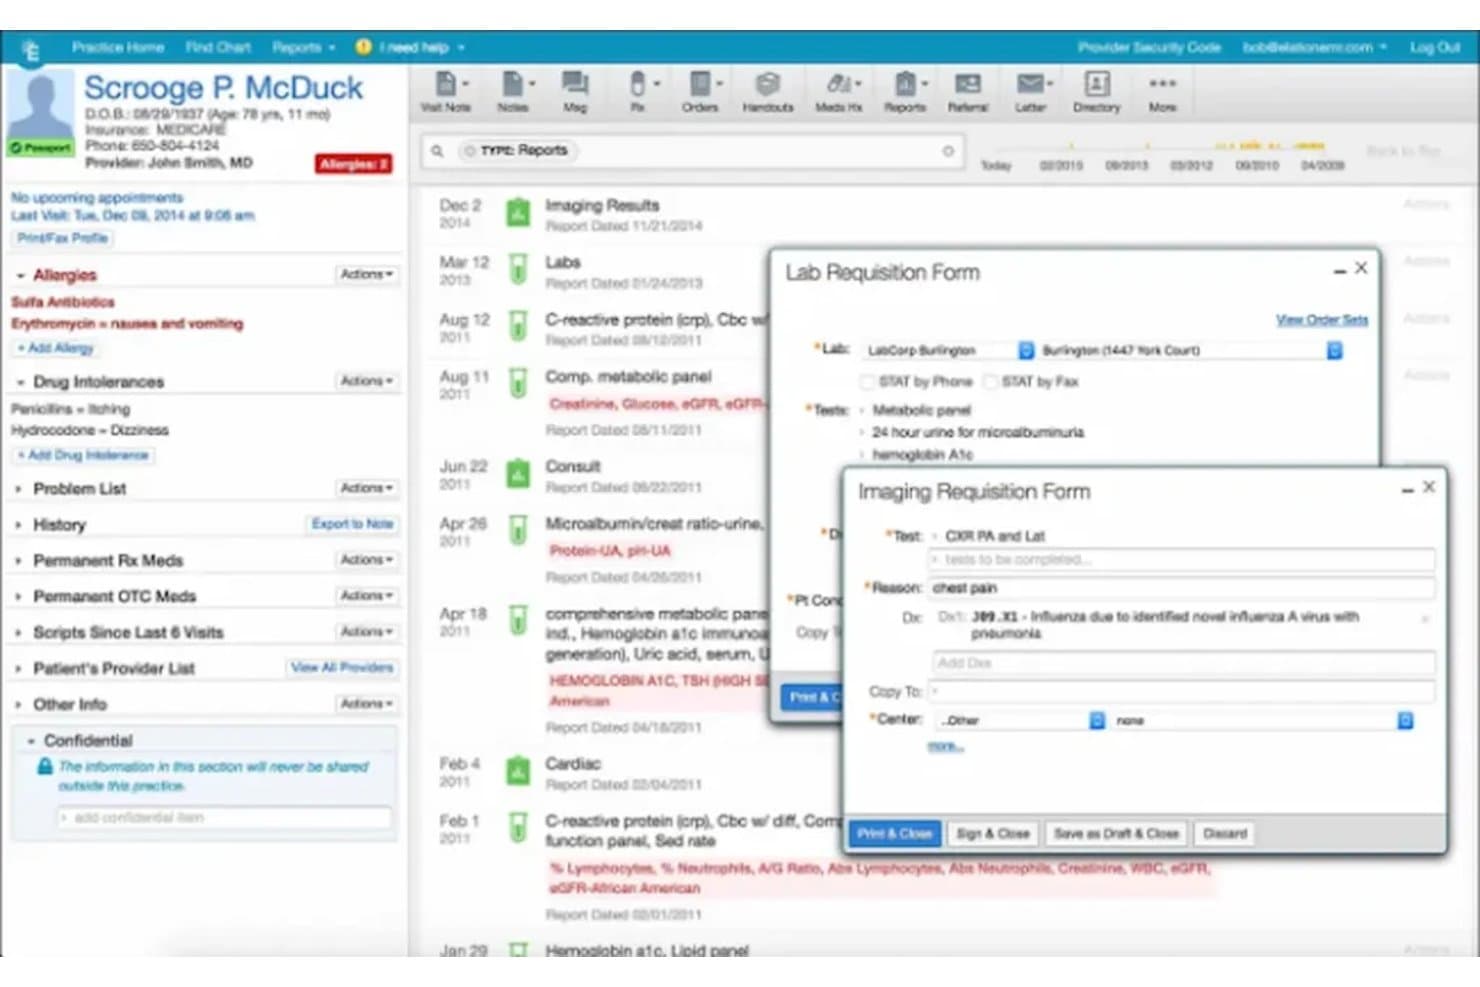
Task: Click Save as Draft & Close button
Action: tap(1116, 833)
